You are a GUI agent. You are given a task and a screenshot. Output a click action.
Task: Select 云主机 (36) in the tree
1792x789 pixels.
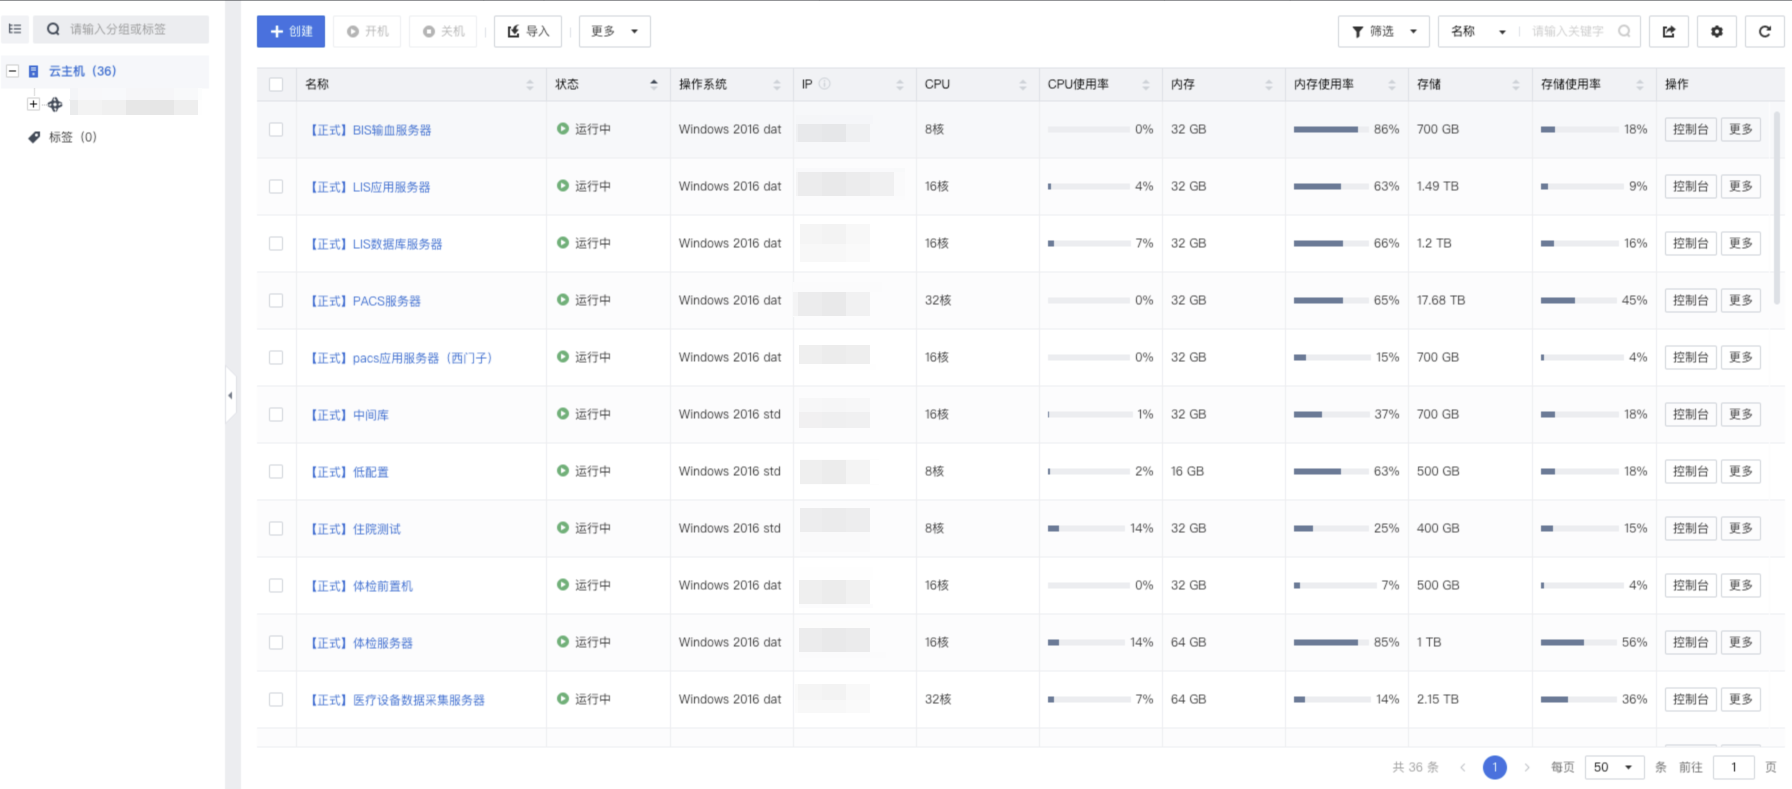pyautogui.click(x=83, y=71)
